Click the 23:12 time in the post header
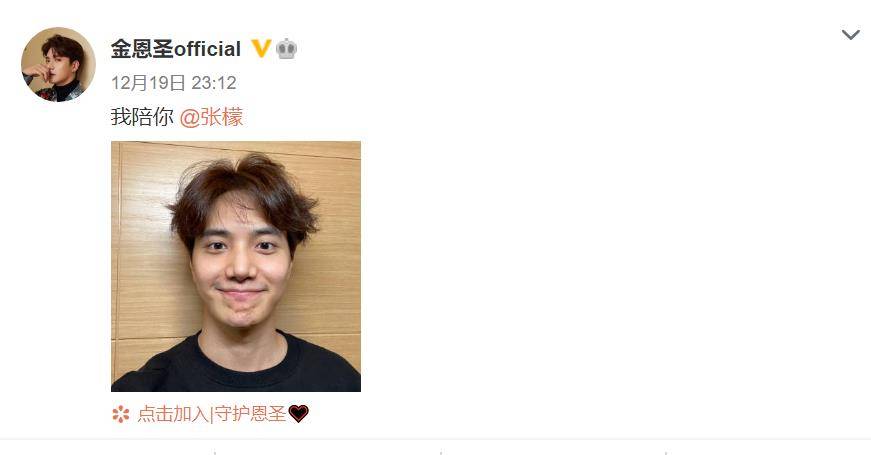Screen dimensions: 871x455 pos(214,83)
